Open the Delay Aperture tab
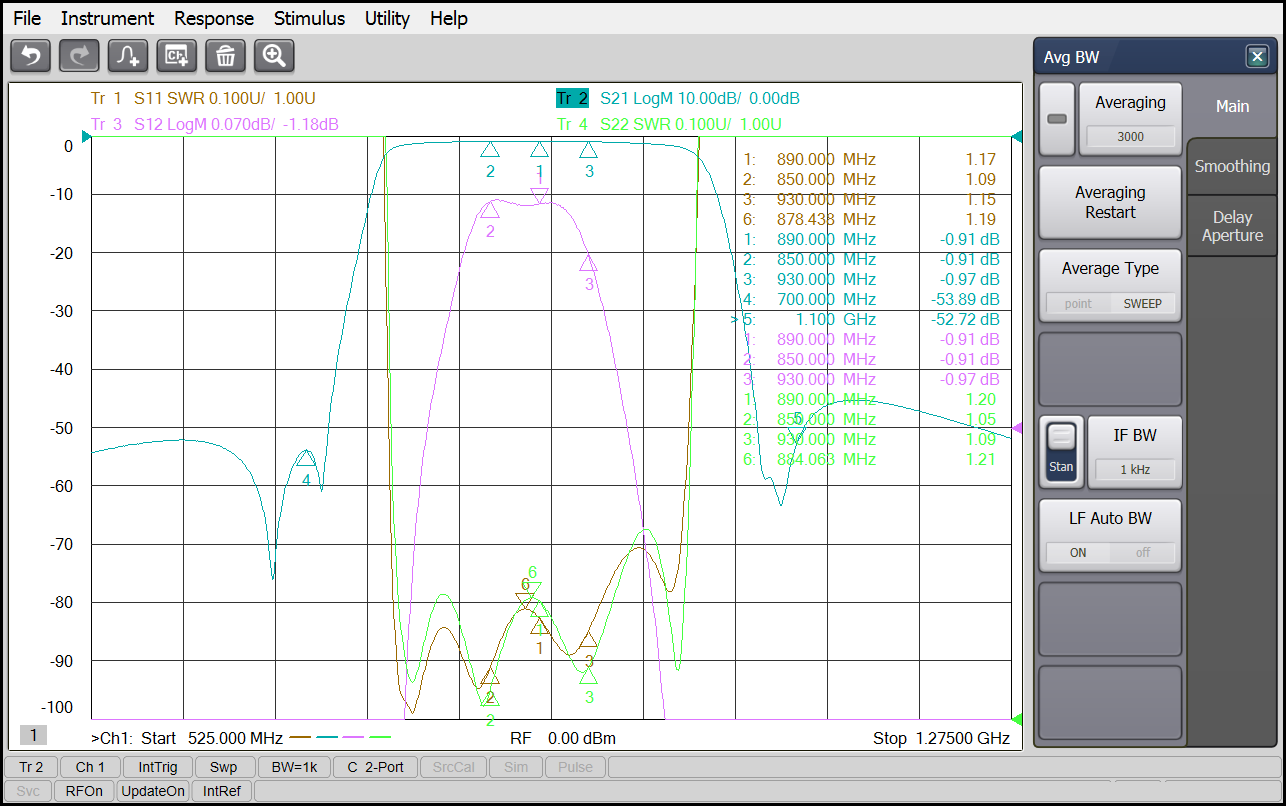1286x806 pixels. 1232,226
